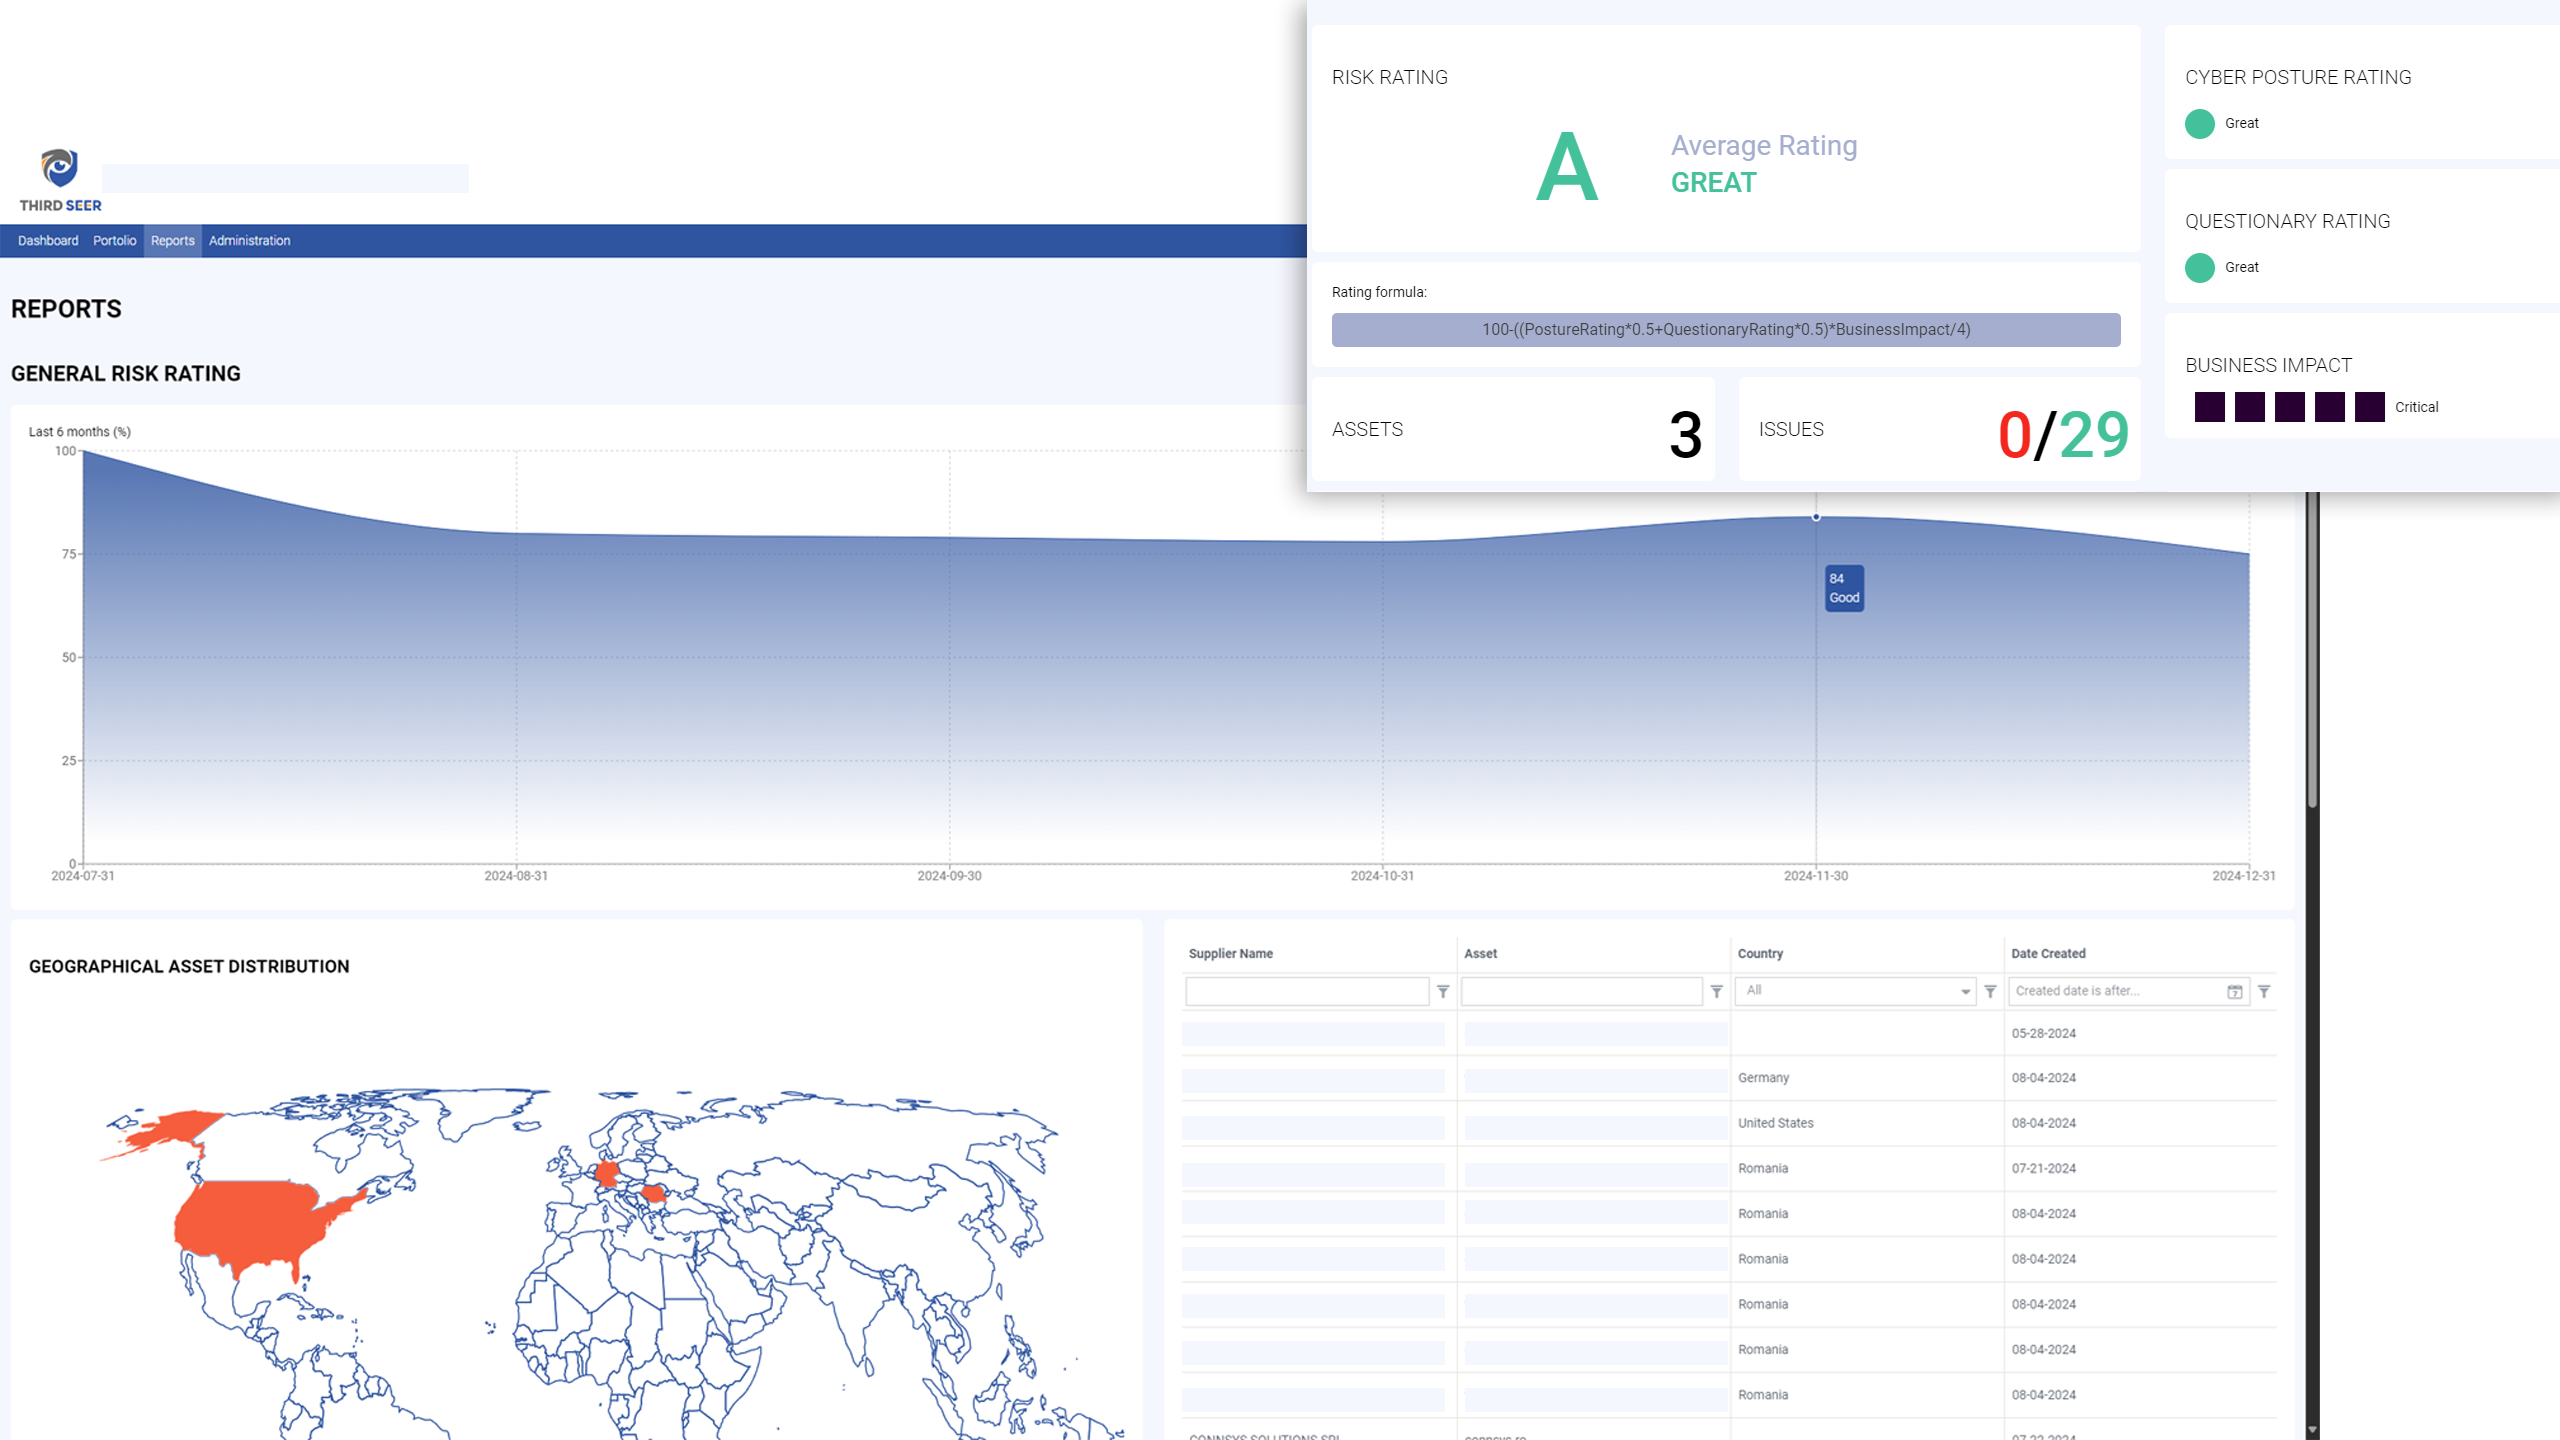Click the Assets count '3'
This screenshot has width=2560, height=1440.
coord(1685,435)
